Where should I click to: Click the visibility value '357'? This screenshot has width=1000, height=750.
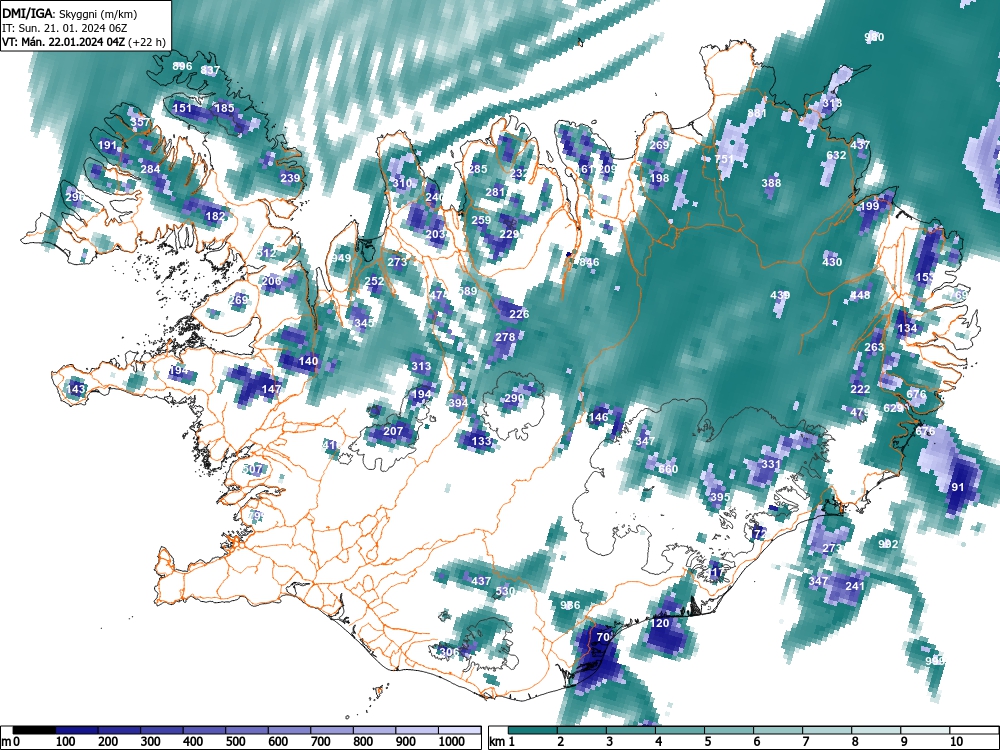pyautogui.click(x=140, y=122)
